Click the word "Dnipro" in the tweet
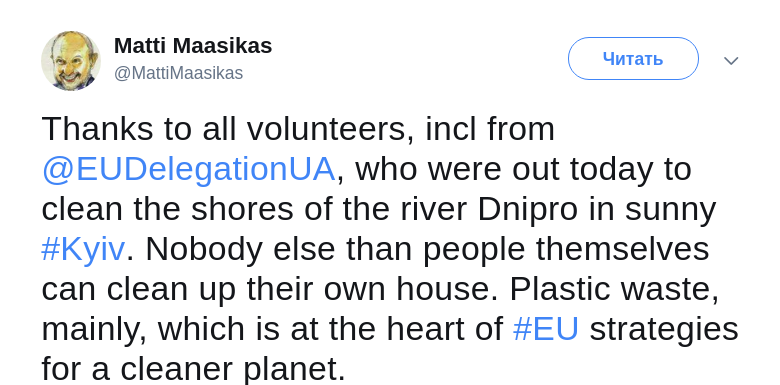 tap(527, 210)
